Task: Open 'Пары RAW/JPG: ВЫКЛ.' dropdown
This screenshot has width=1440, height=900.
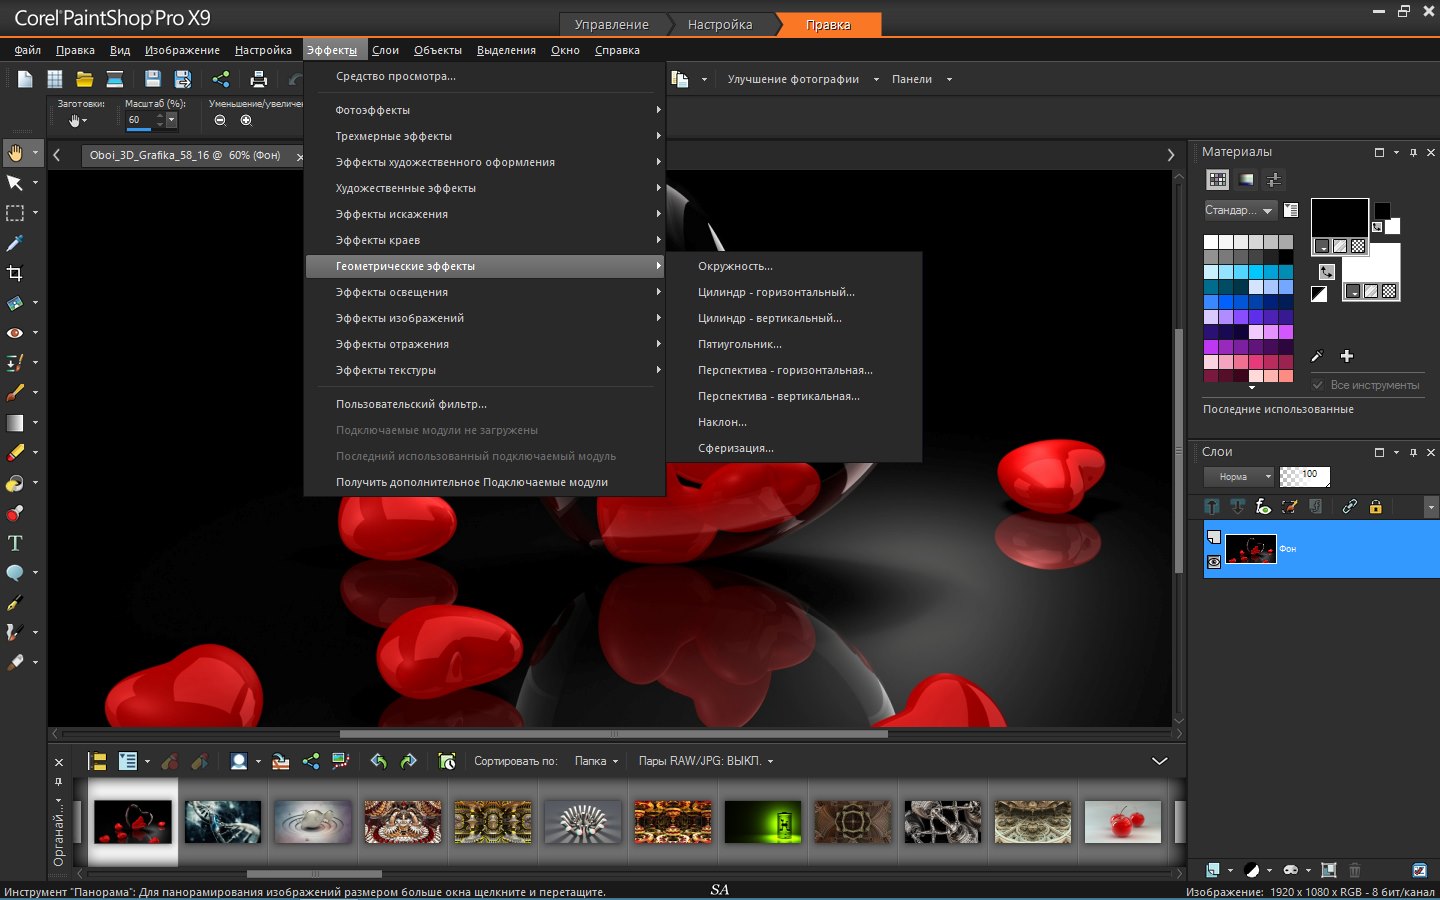Action: 706,761
